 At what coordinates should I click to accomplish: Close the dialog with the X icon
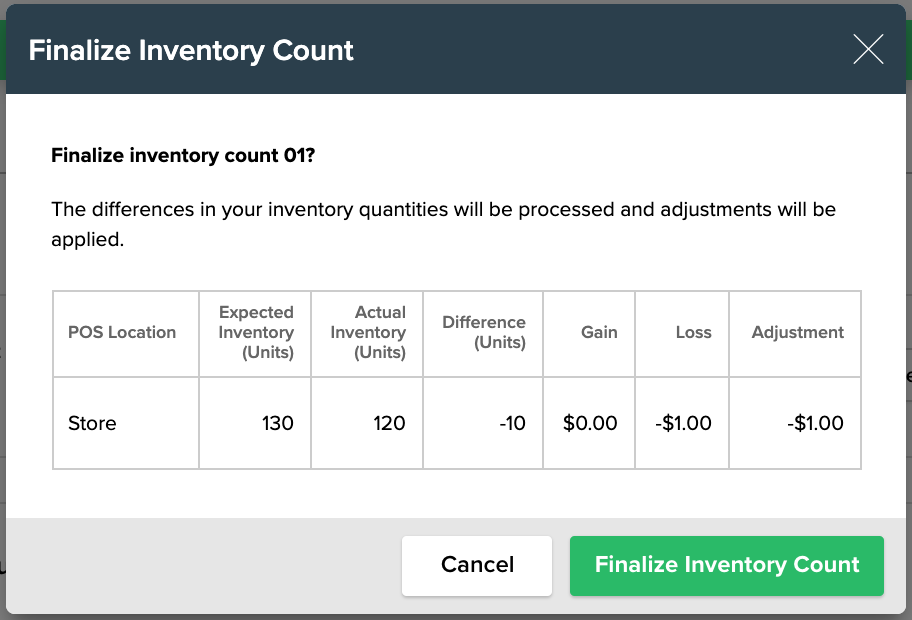[868, 49]
